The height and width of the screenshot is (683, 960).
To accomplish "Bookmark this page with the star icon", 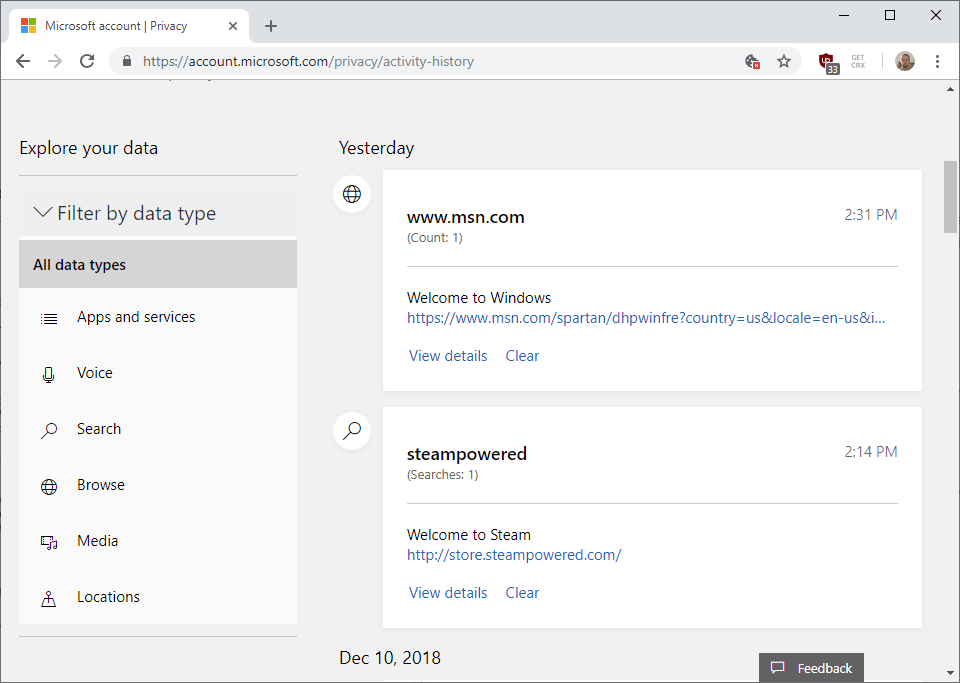I will (x=785, y=61).
